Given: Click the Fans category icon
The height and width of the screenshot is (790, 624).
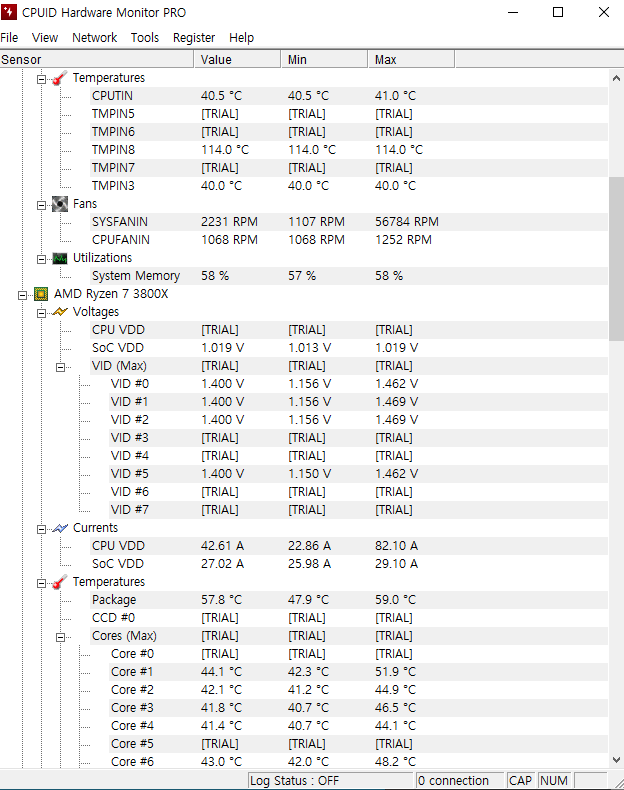Looking at the screenshot, I should (x=60, y=204).
